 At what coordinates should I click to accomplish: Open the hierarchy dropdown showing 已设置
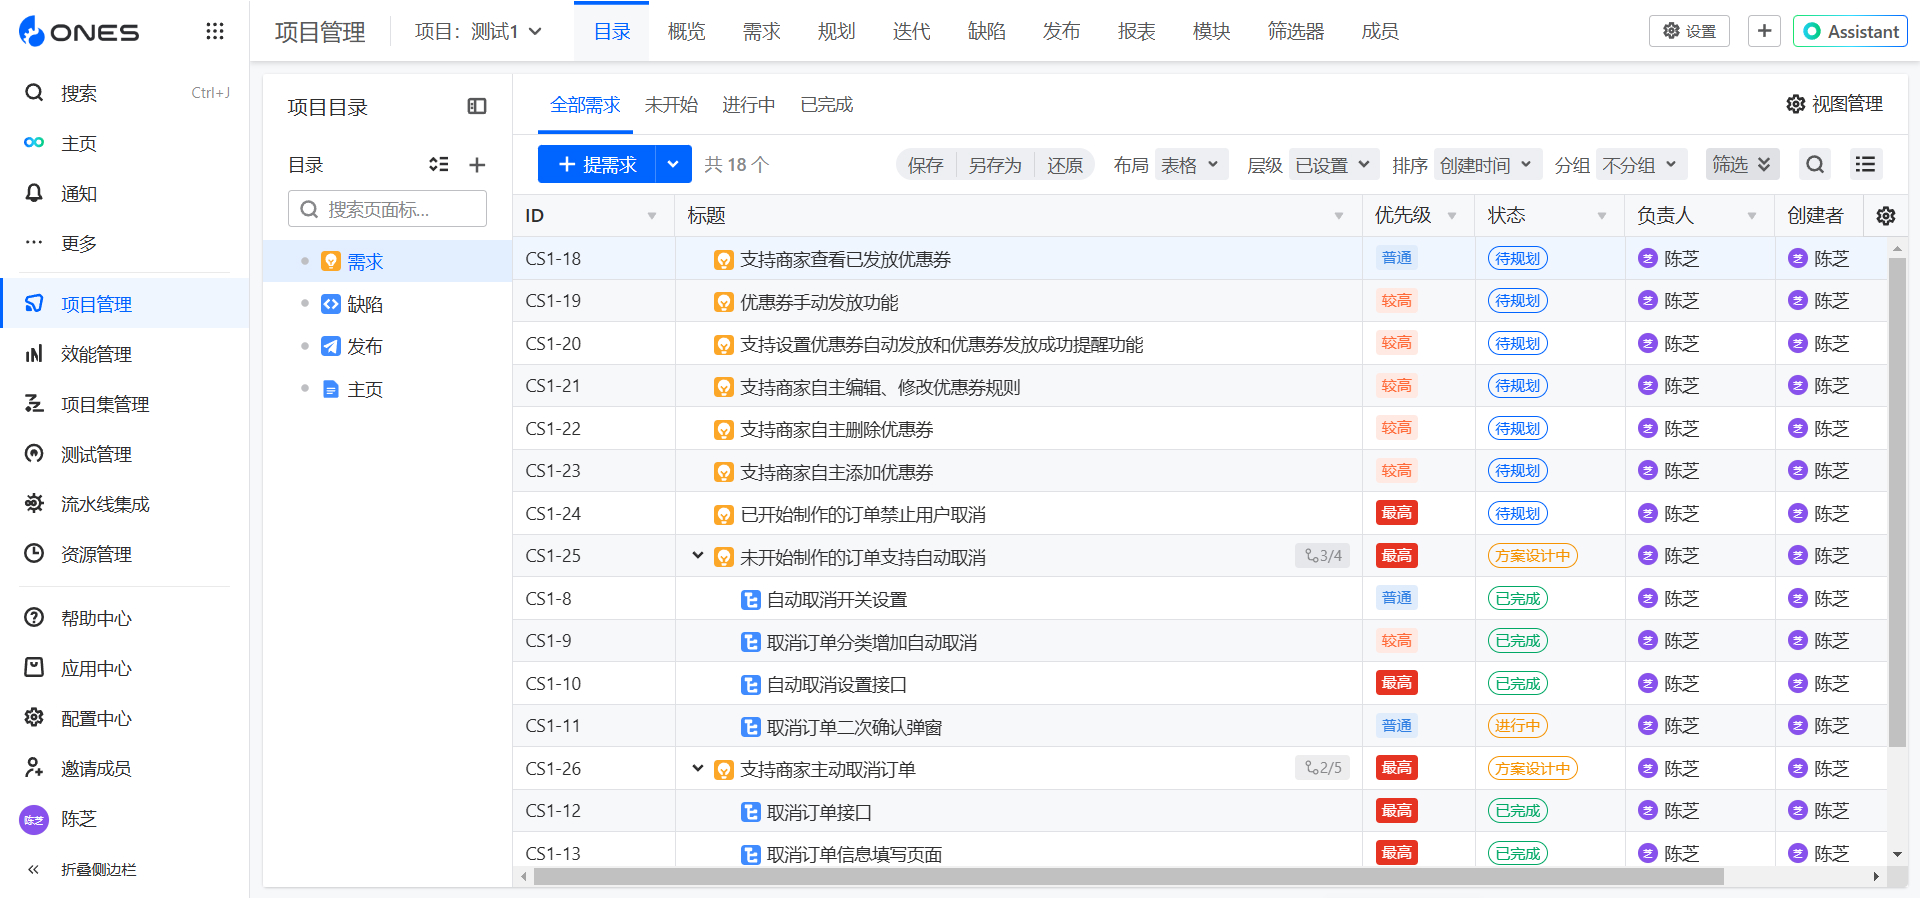click(x=1334, y=165)
